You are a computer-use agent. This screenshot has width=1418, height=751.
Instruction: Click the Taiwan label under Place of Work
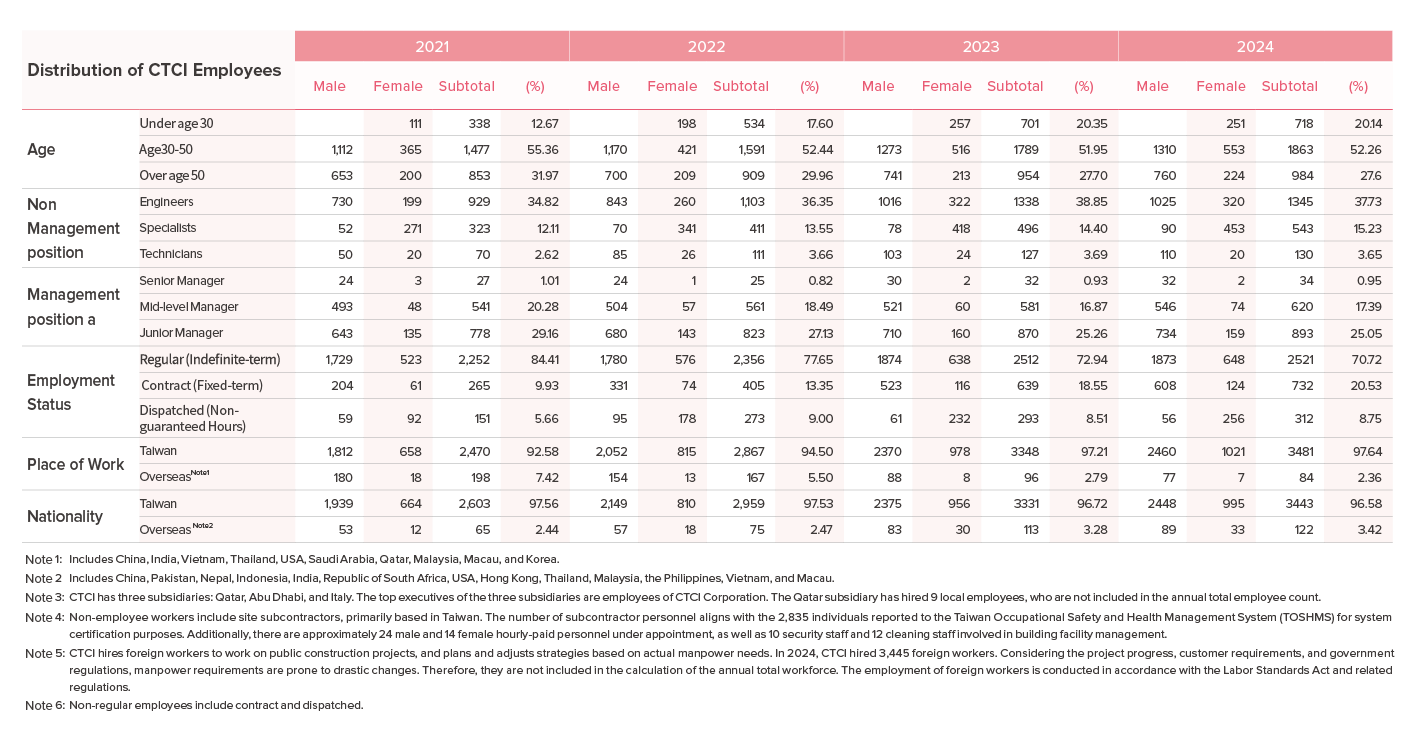coord(158,451)
